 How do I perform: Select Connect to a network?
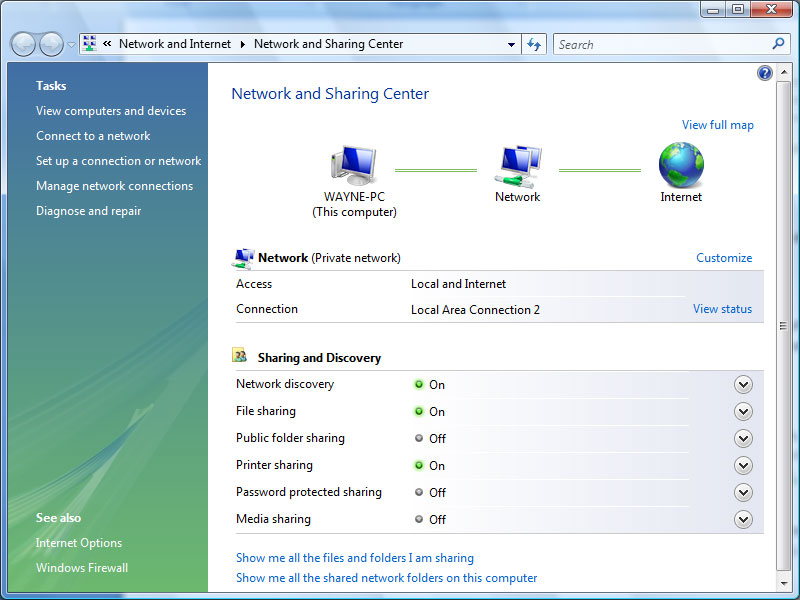click(93, 136)
